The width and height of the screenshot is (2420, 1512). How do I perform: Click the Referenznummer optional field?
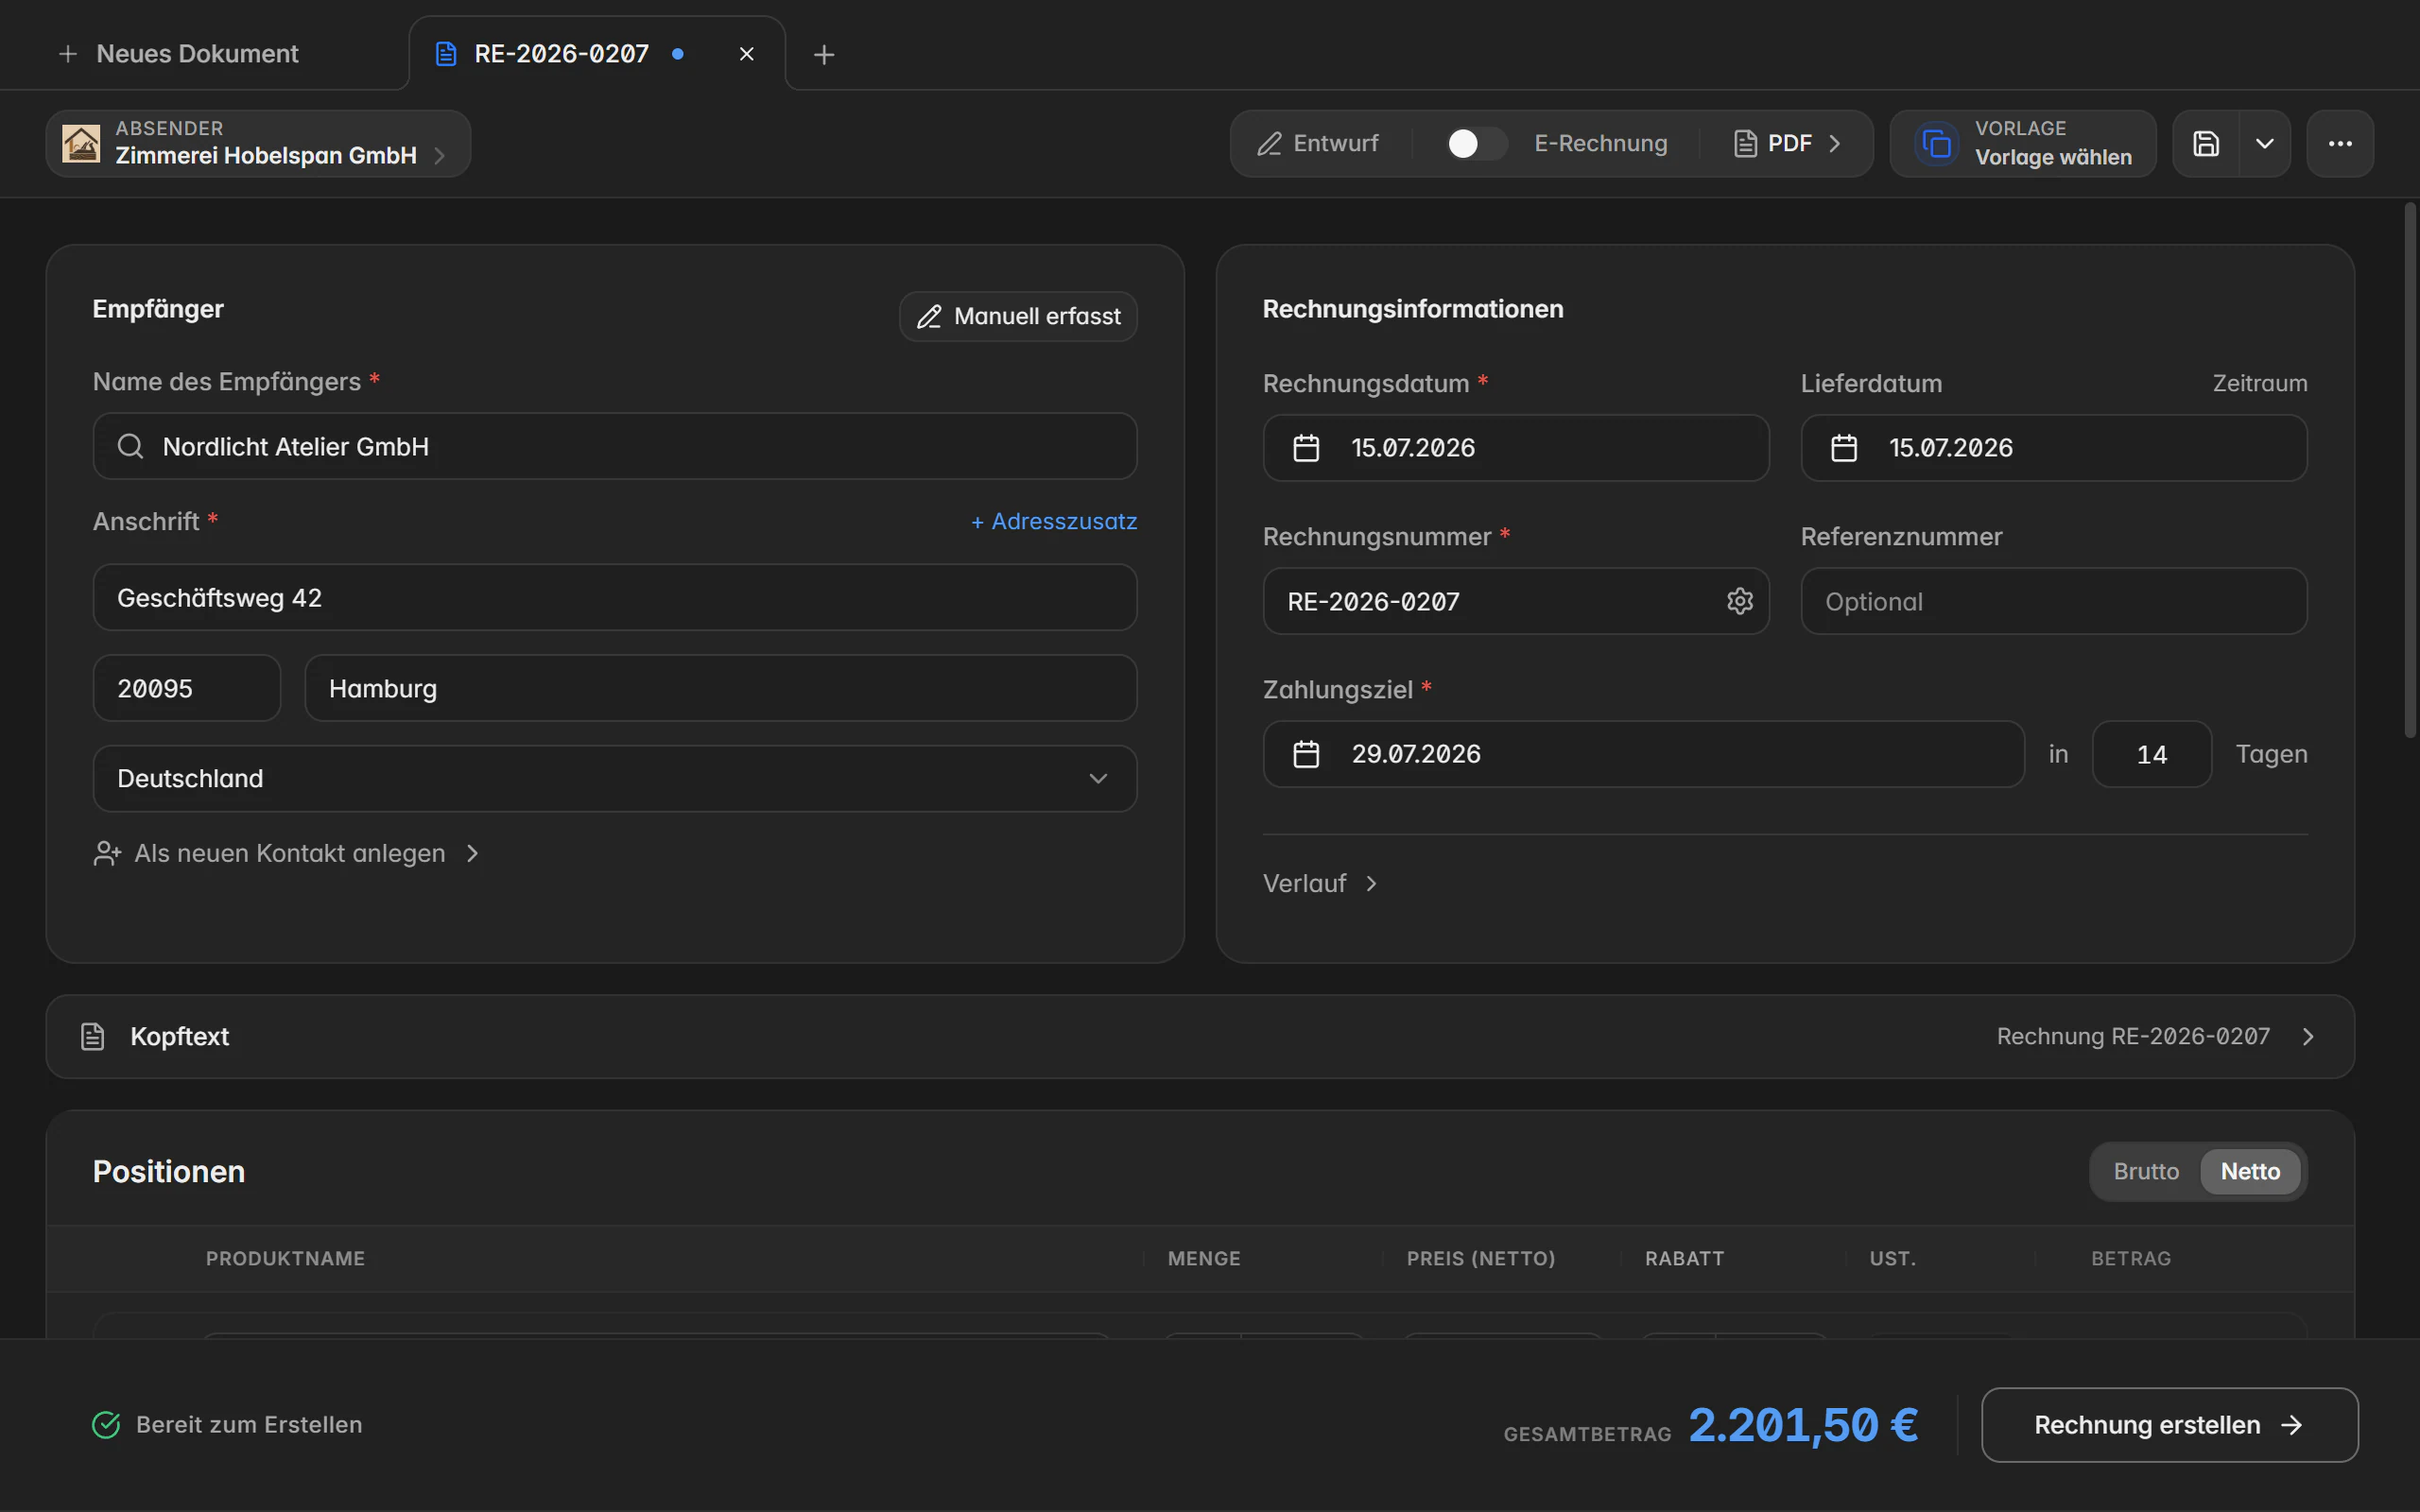(x=2054, y=601)
